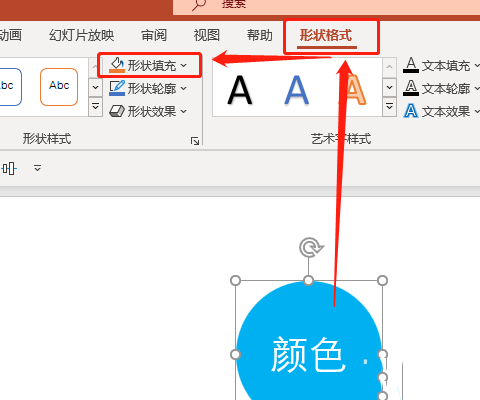Open the 形状格式 ribbon tab
Screen dimensions: 480x400
pyautogui.click(x=326, y=35)
